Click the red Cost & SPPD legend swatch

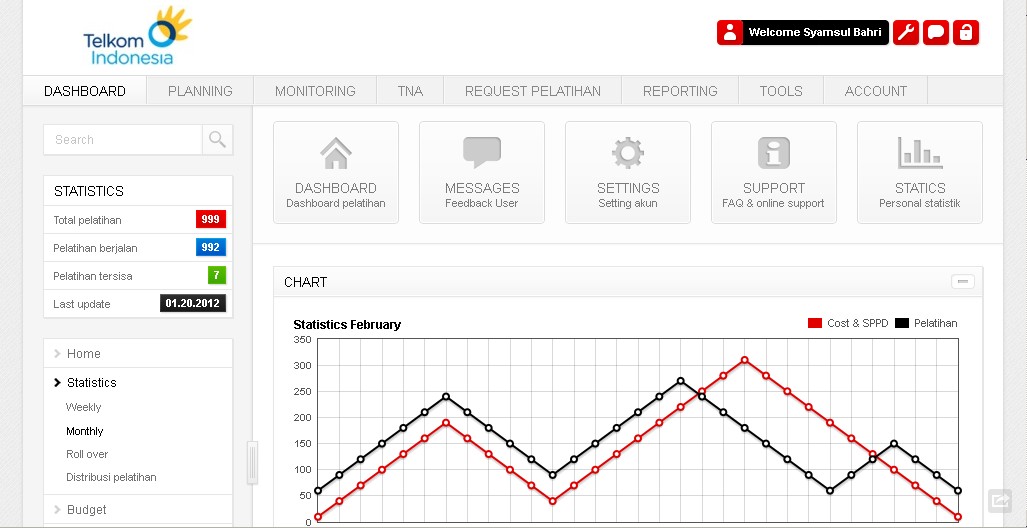point(814,323)
